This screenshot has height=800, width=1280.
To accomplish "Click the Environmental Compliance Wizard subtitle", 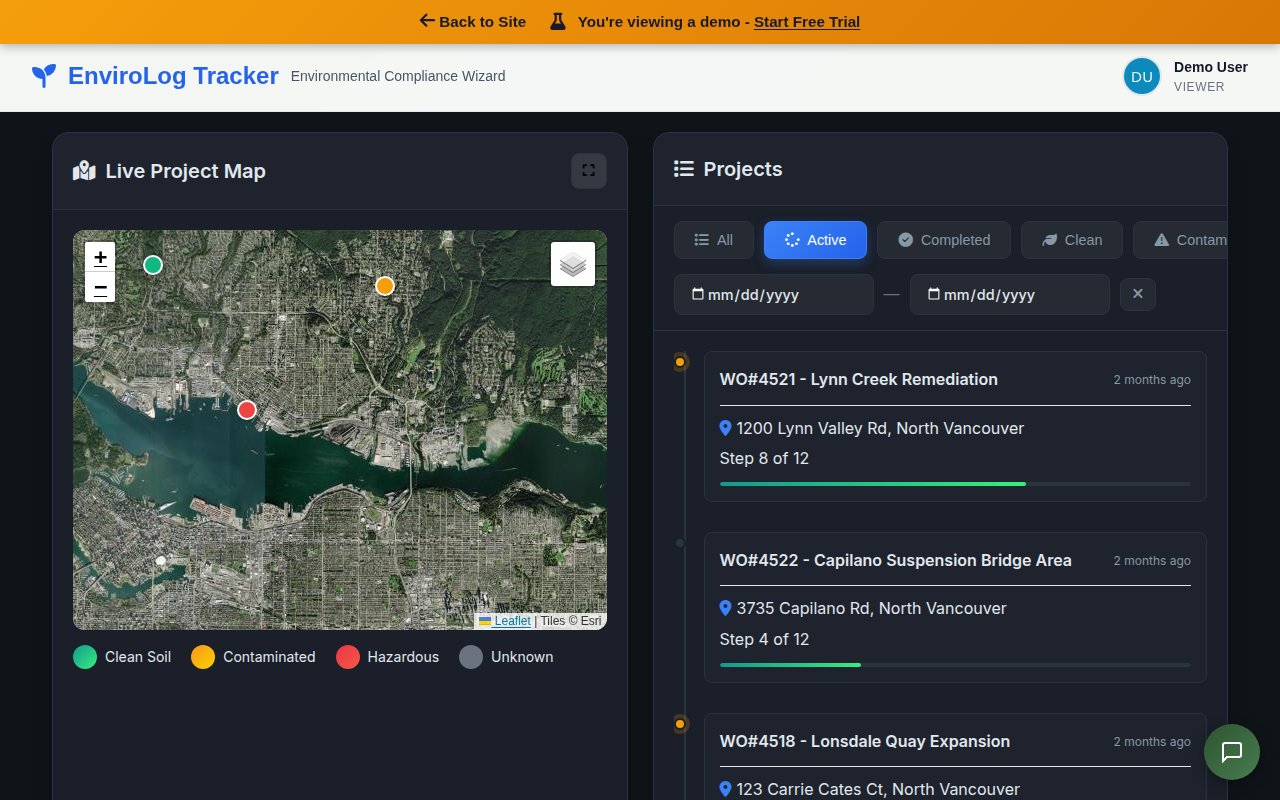I will [398, 76].
